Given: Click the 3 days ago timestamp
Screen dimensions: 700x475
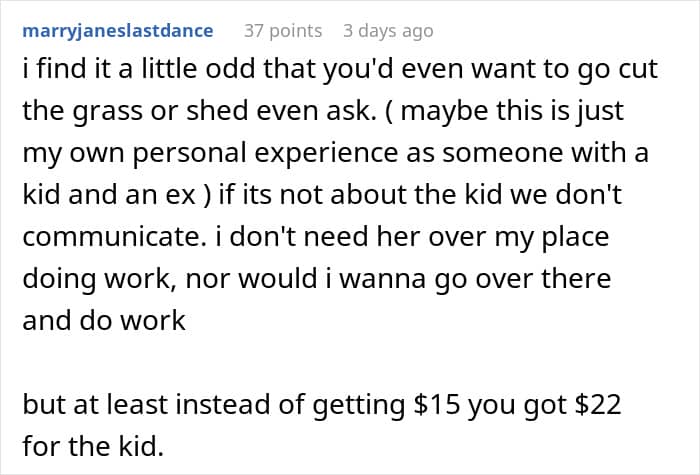Looking at the screenshot, I should (388, 31).
